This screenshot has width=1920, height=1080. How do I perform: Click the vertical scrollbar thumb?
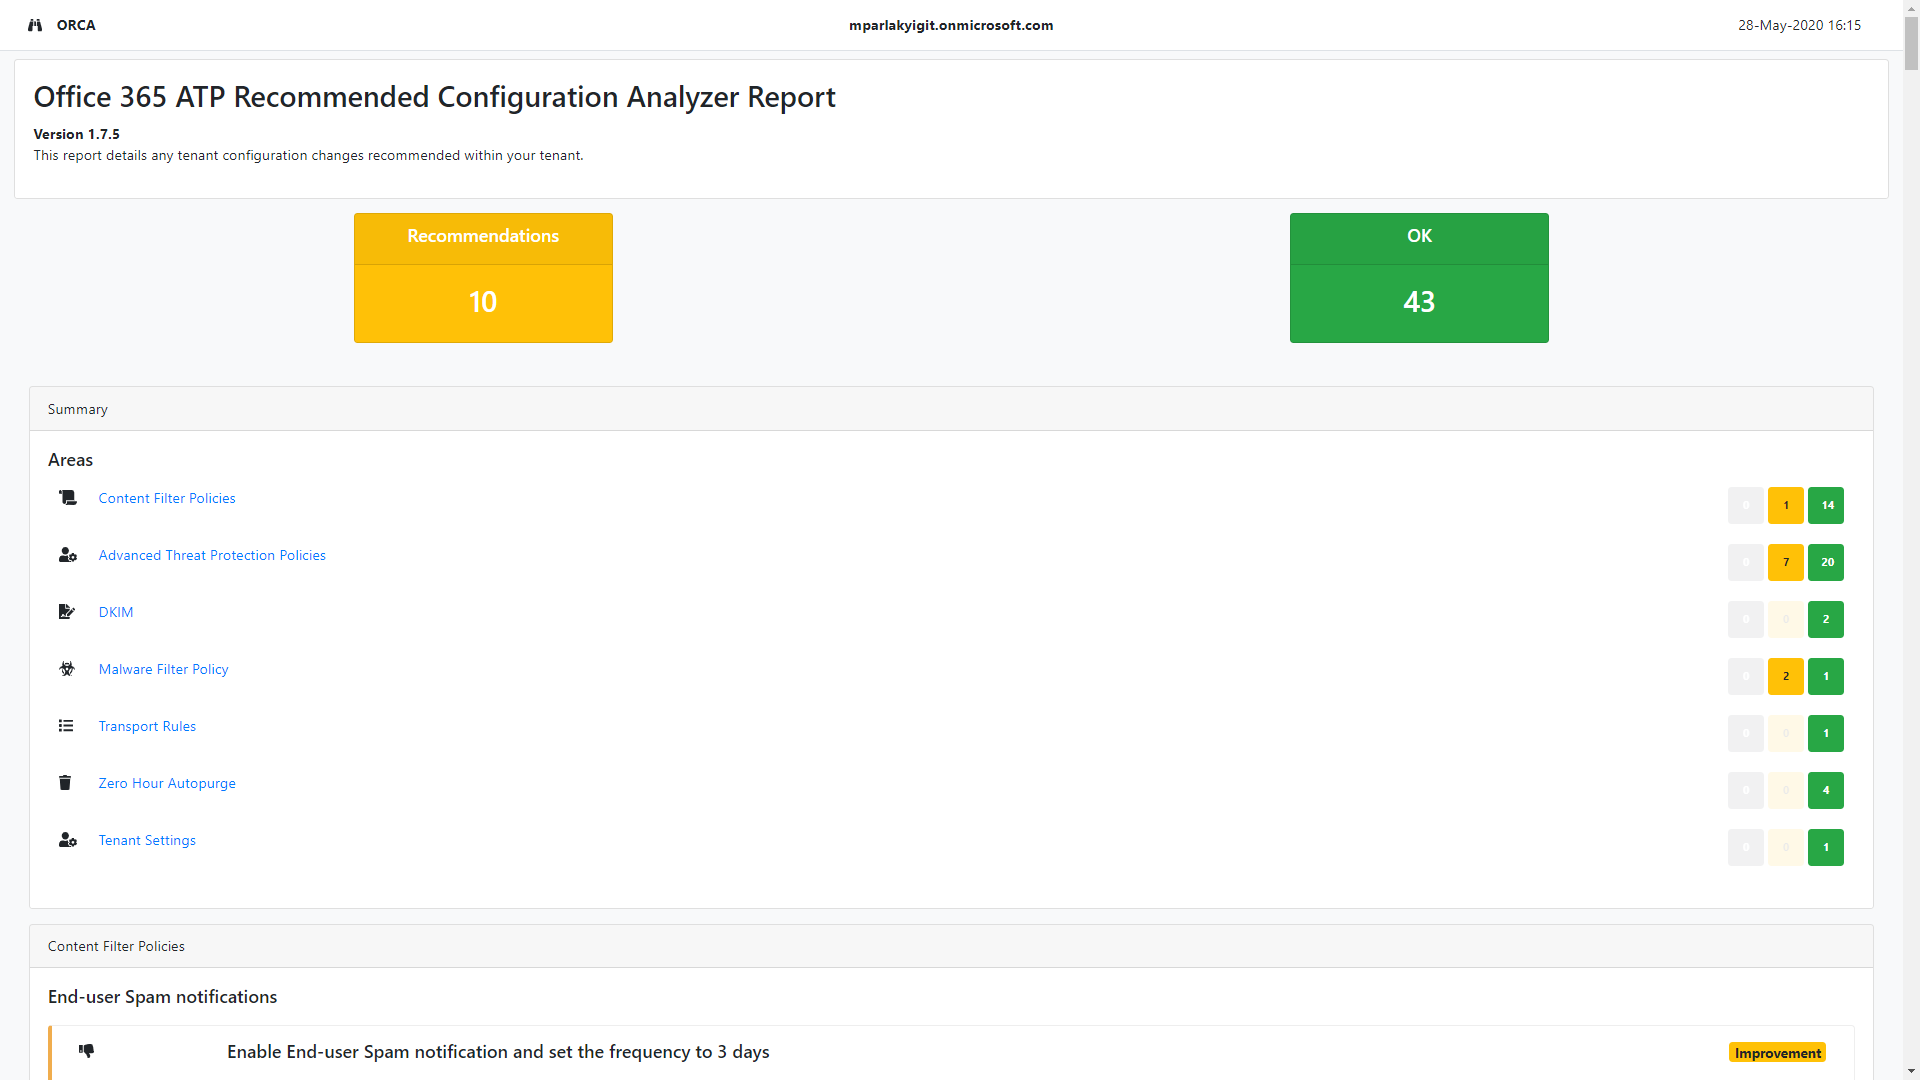click(x=1911, y=44)
